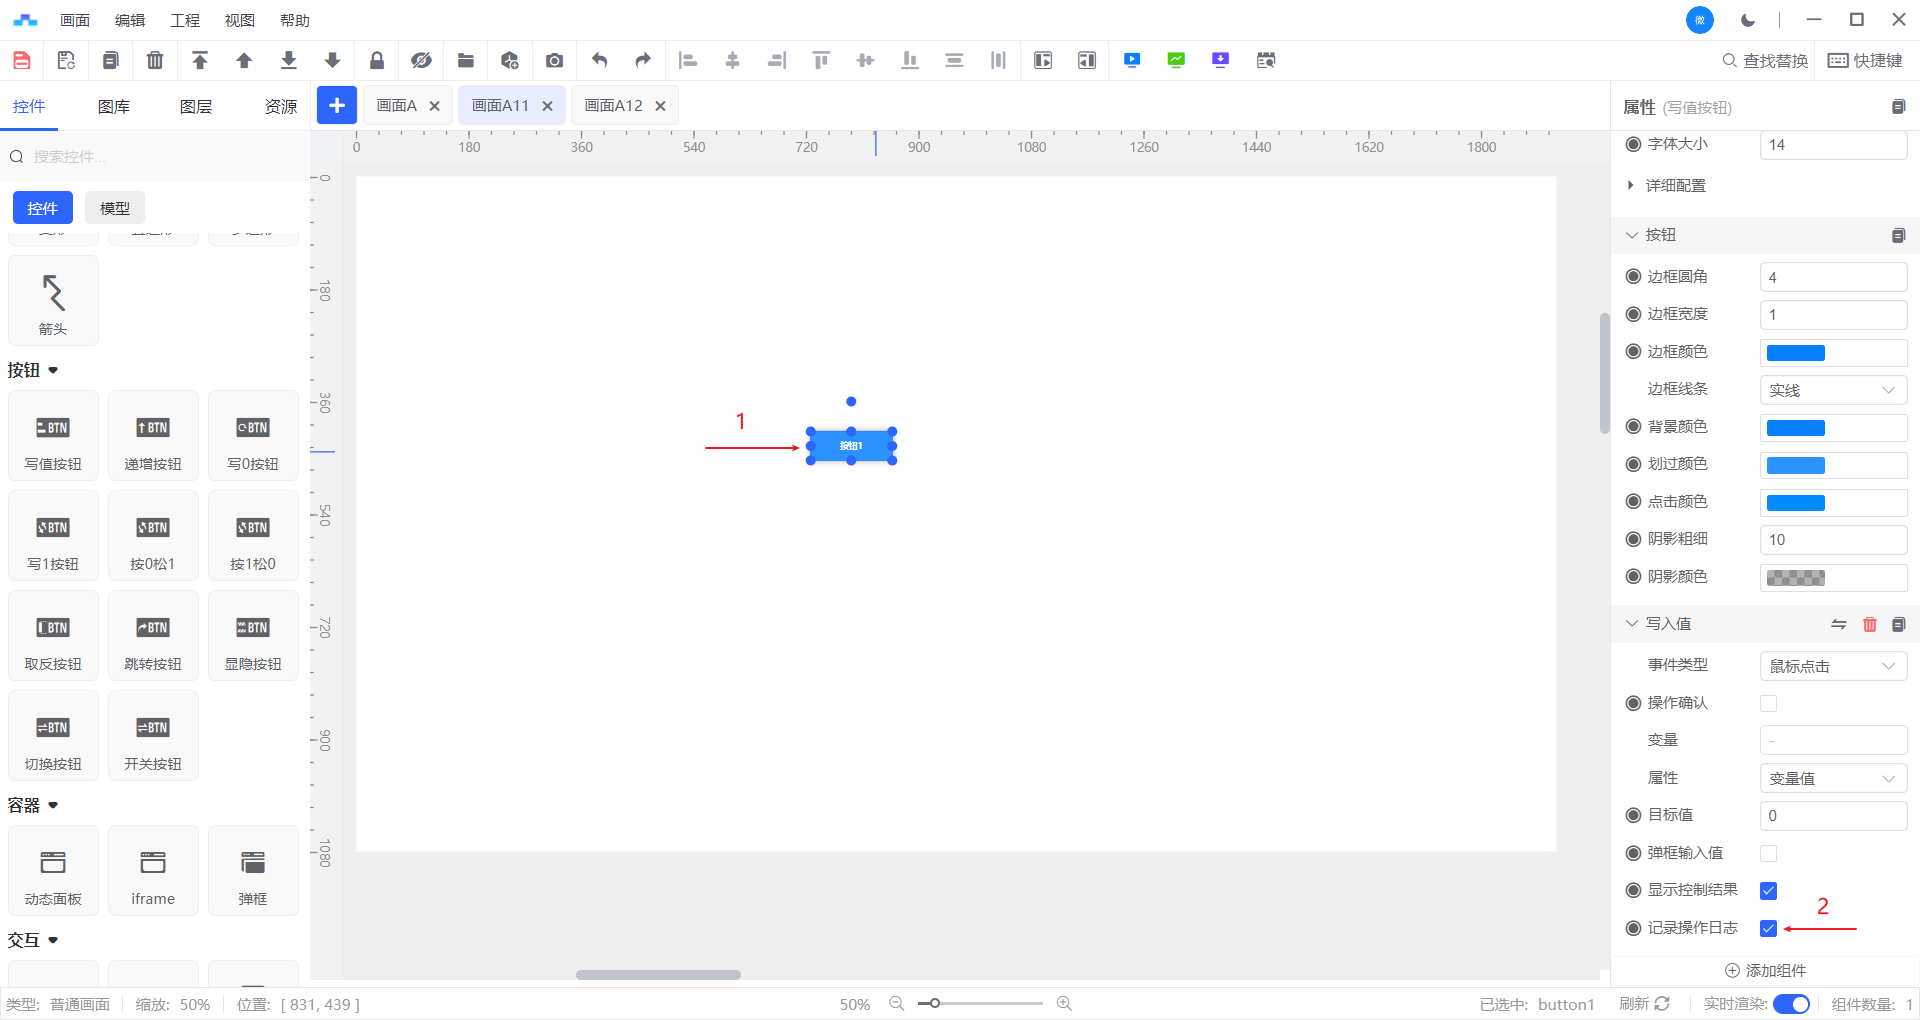Open the 边框线条 dropdown
The image size is (1920, 1020).
coord(1832,390)
